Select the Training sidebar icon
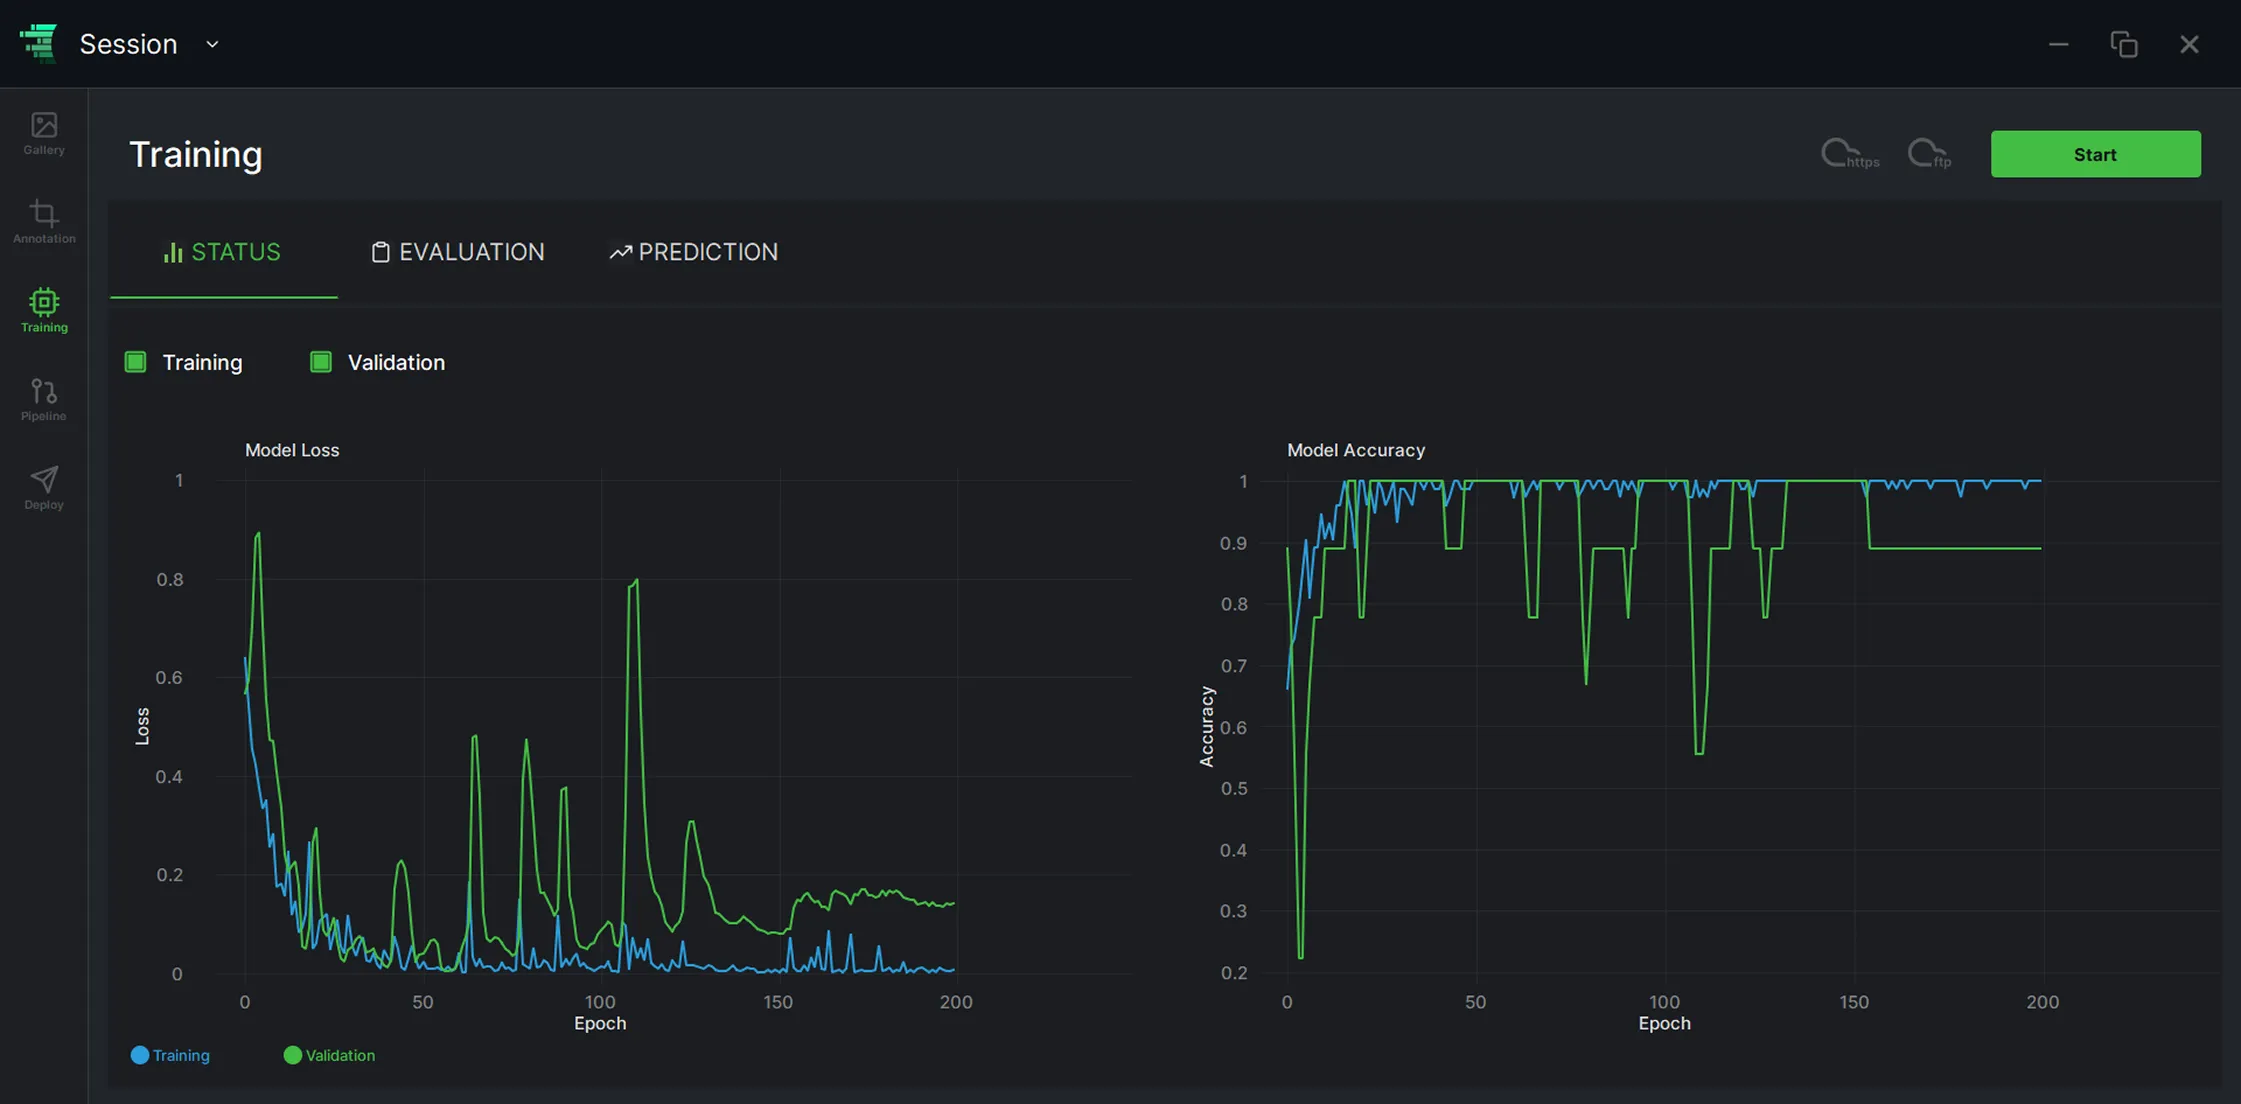Screen dimensions: 2241x1104 (x=44, y=310)
